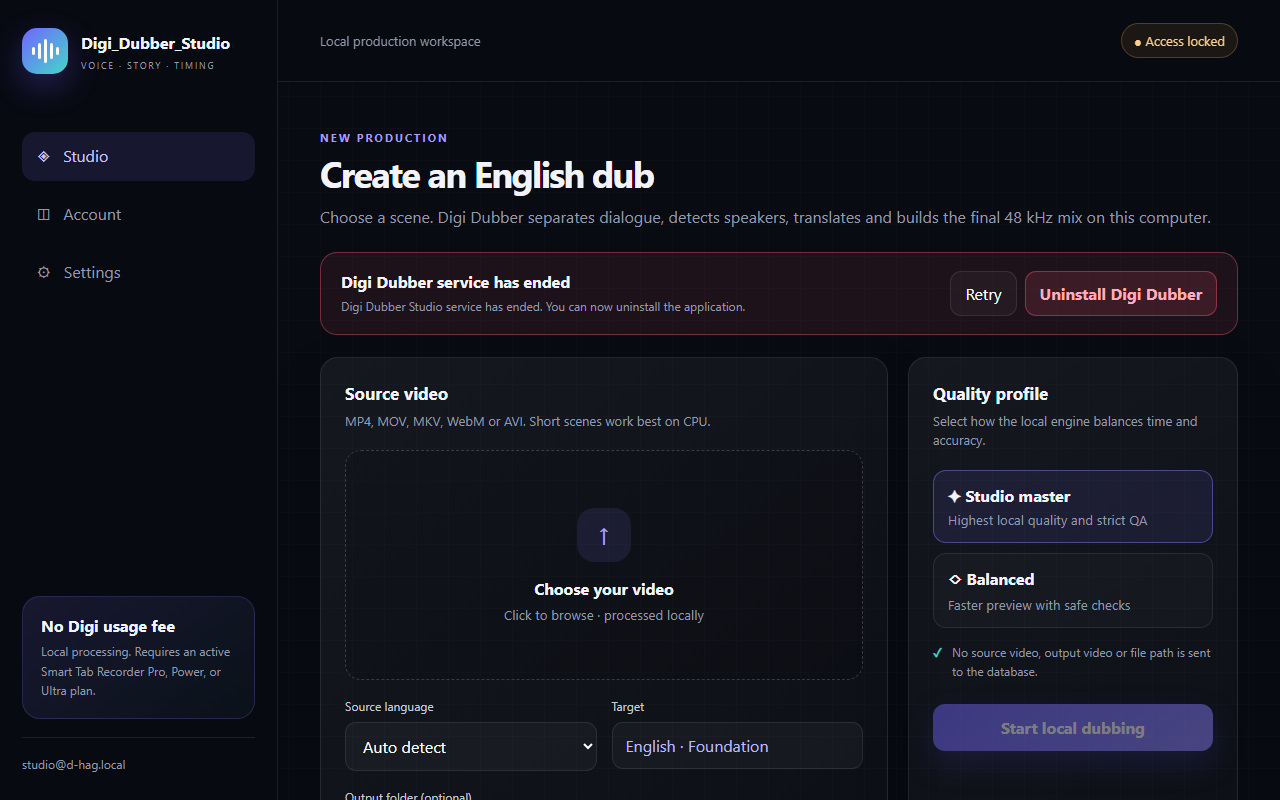Image resolution: width=1280 pixels, height=800 pixels.
Task: Open the Studio section in sidebar
Action: 138,156
